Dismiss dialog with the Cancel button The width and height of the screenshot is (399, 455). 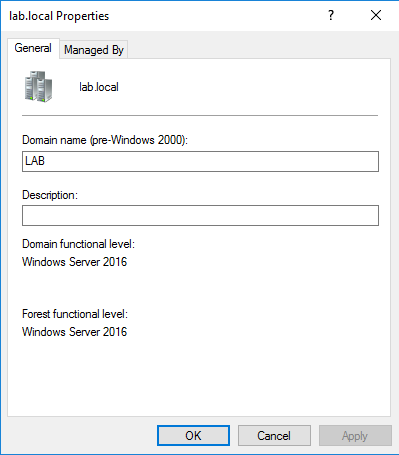coord(274,436)
